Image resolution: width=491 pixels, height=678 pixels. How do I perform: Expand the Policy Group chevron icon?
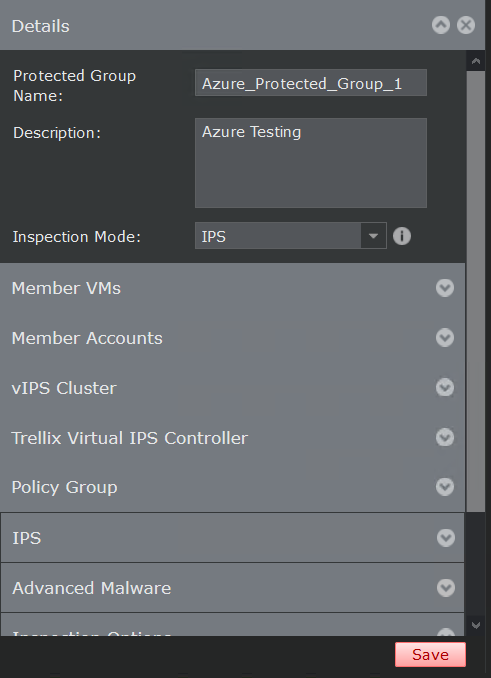[445, 487]
